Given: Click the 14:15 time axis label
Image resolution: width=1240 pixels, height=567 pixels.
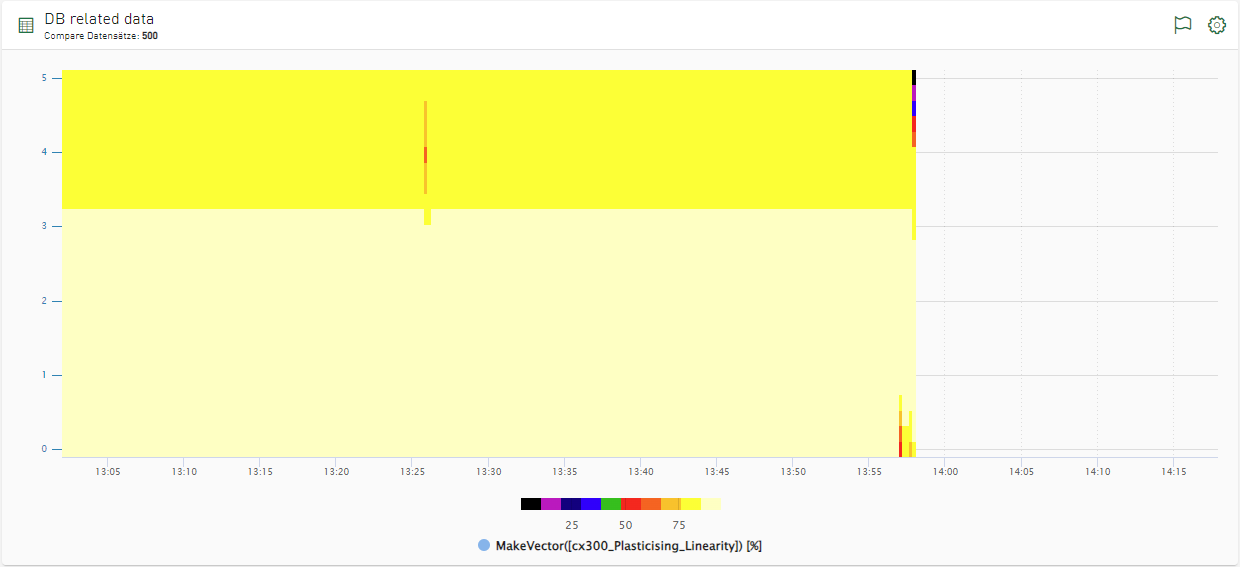Looking at the screenshot, I should pyautogui.click(x=1173, y=471).
